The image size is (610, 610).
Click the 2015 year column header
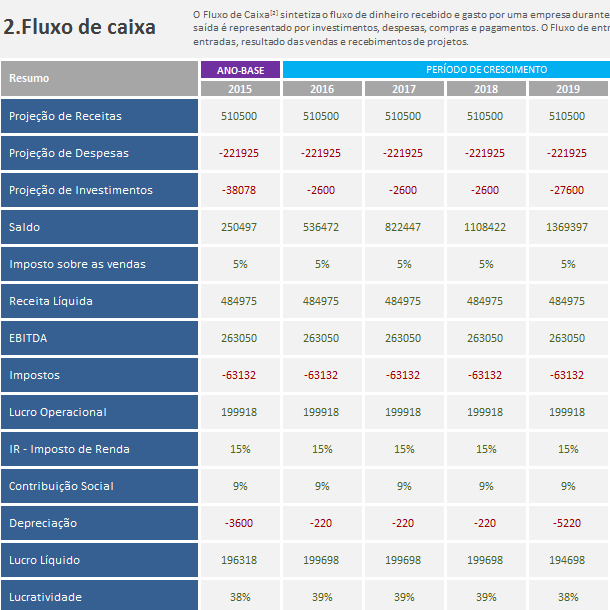pos(240,89)
